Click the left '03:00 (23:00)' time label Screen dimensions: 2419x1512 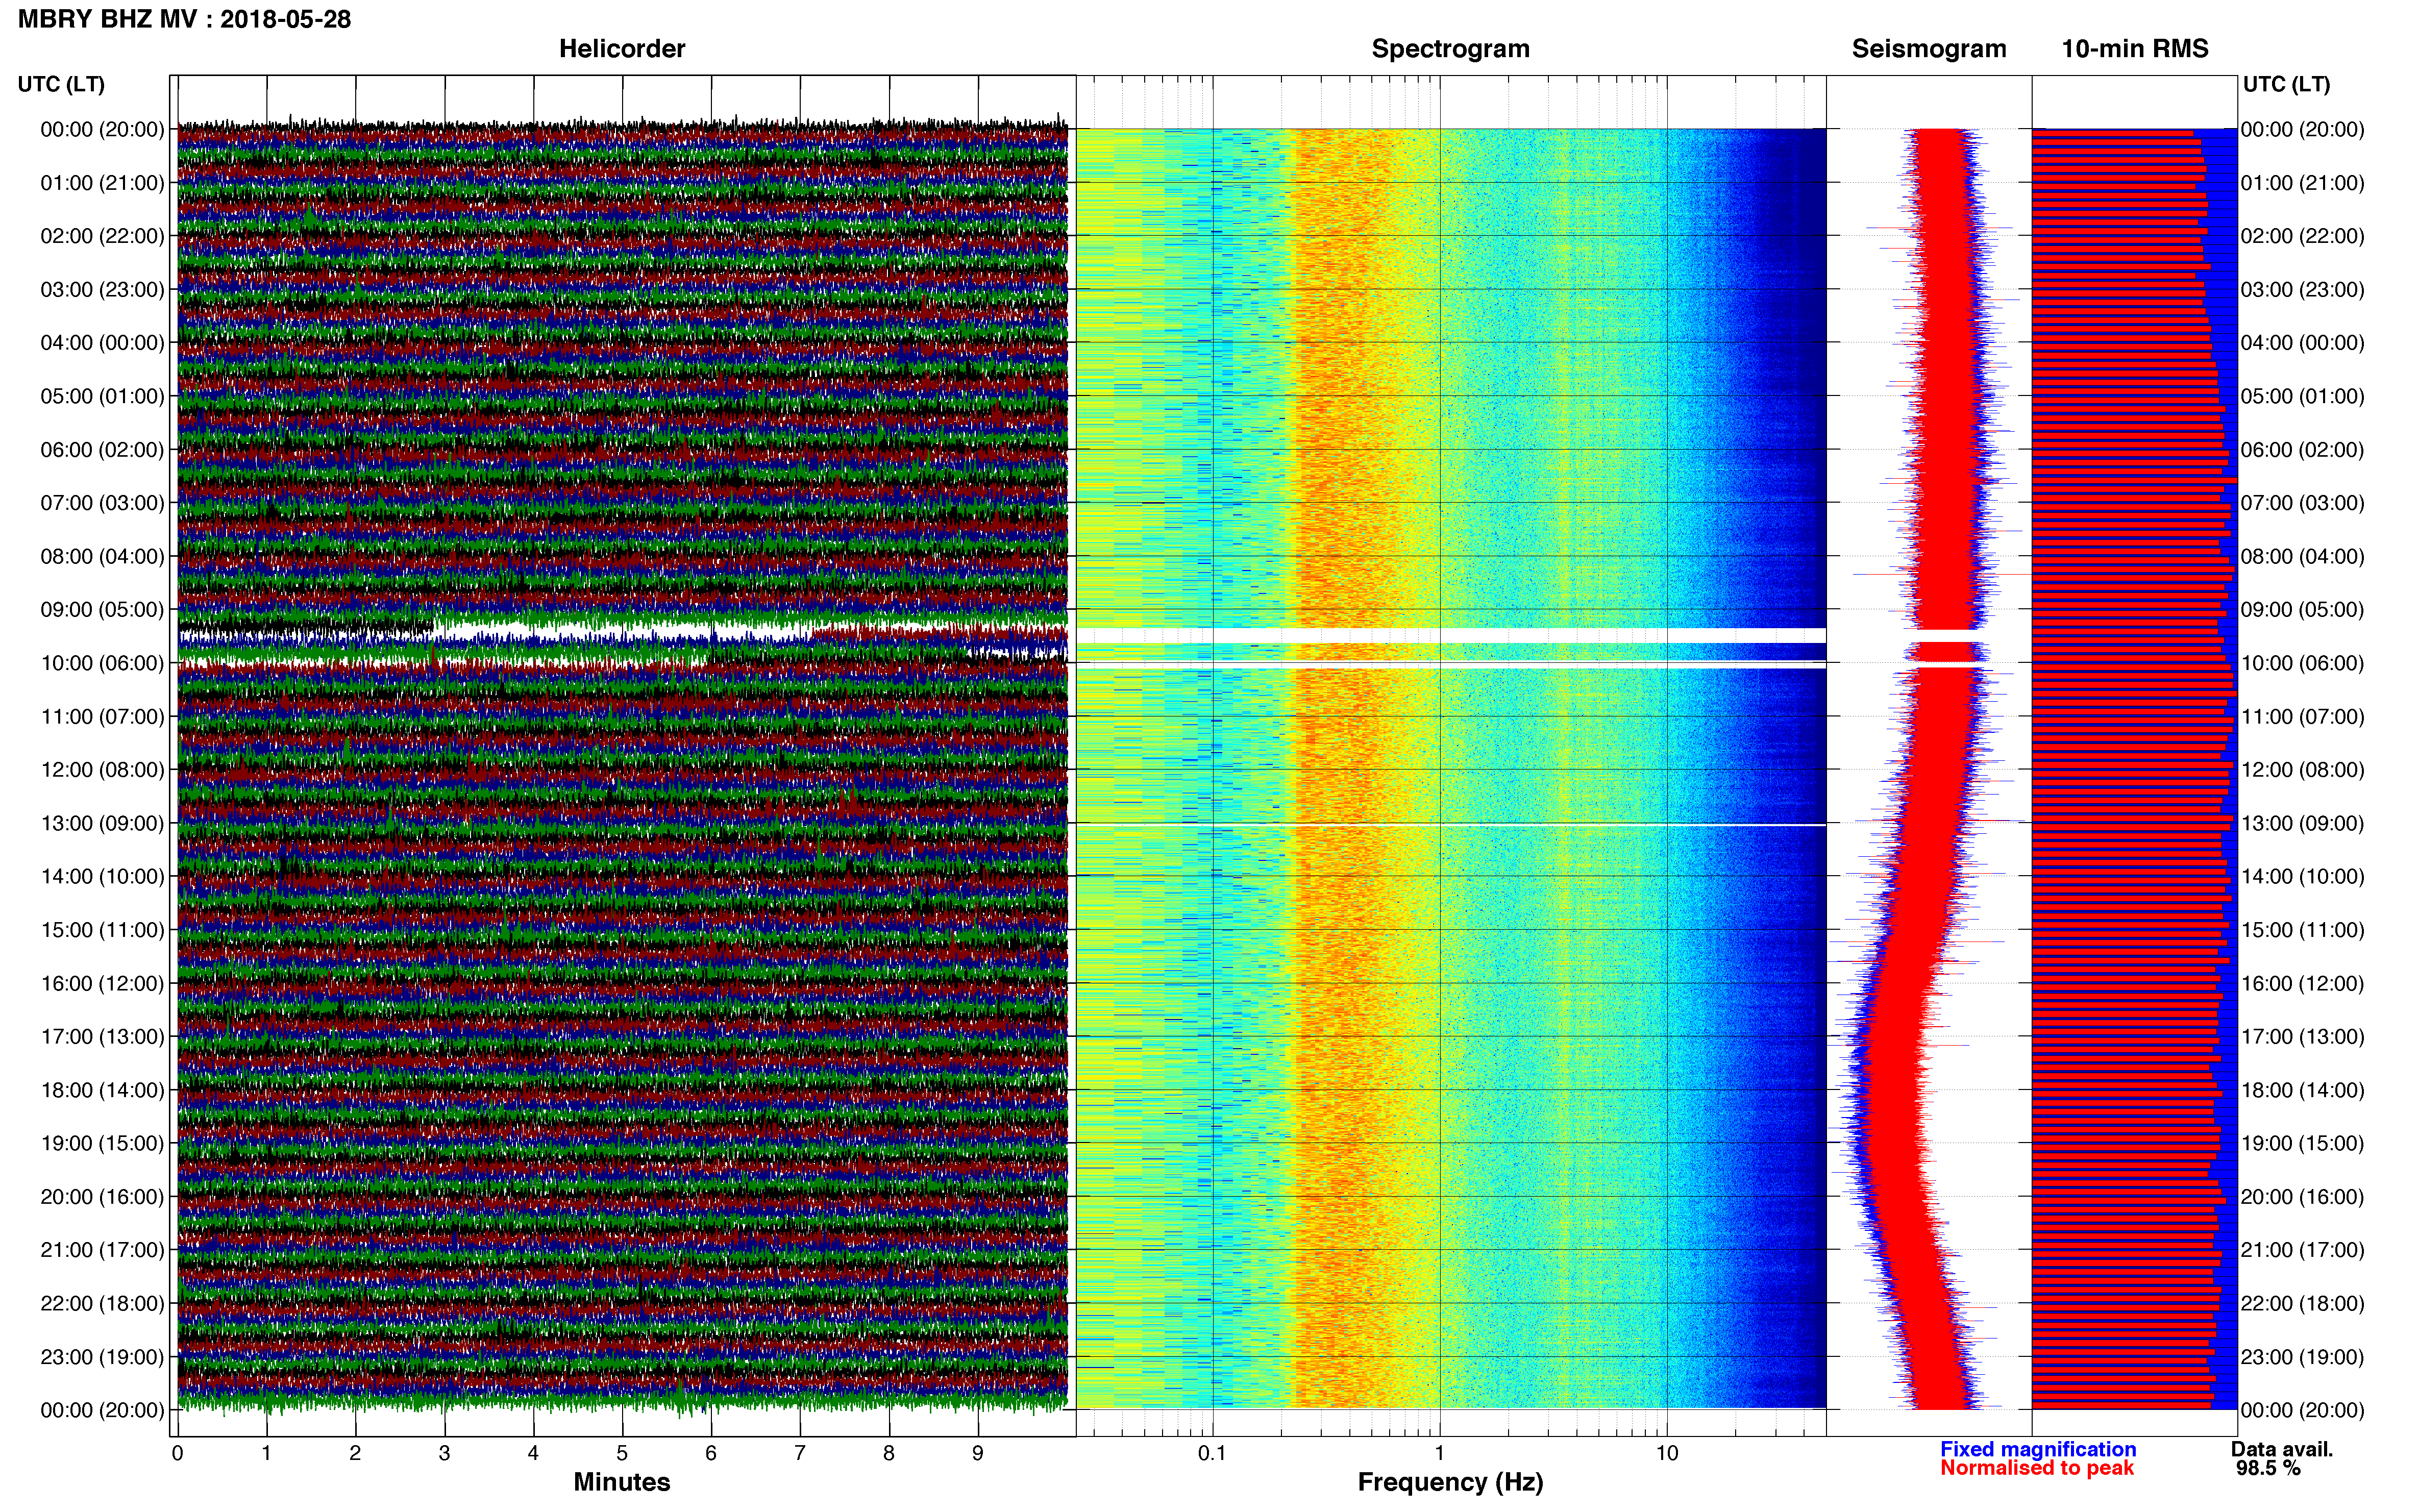102,290
